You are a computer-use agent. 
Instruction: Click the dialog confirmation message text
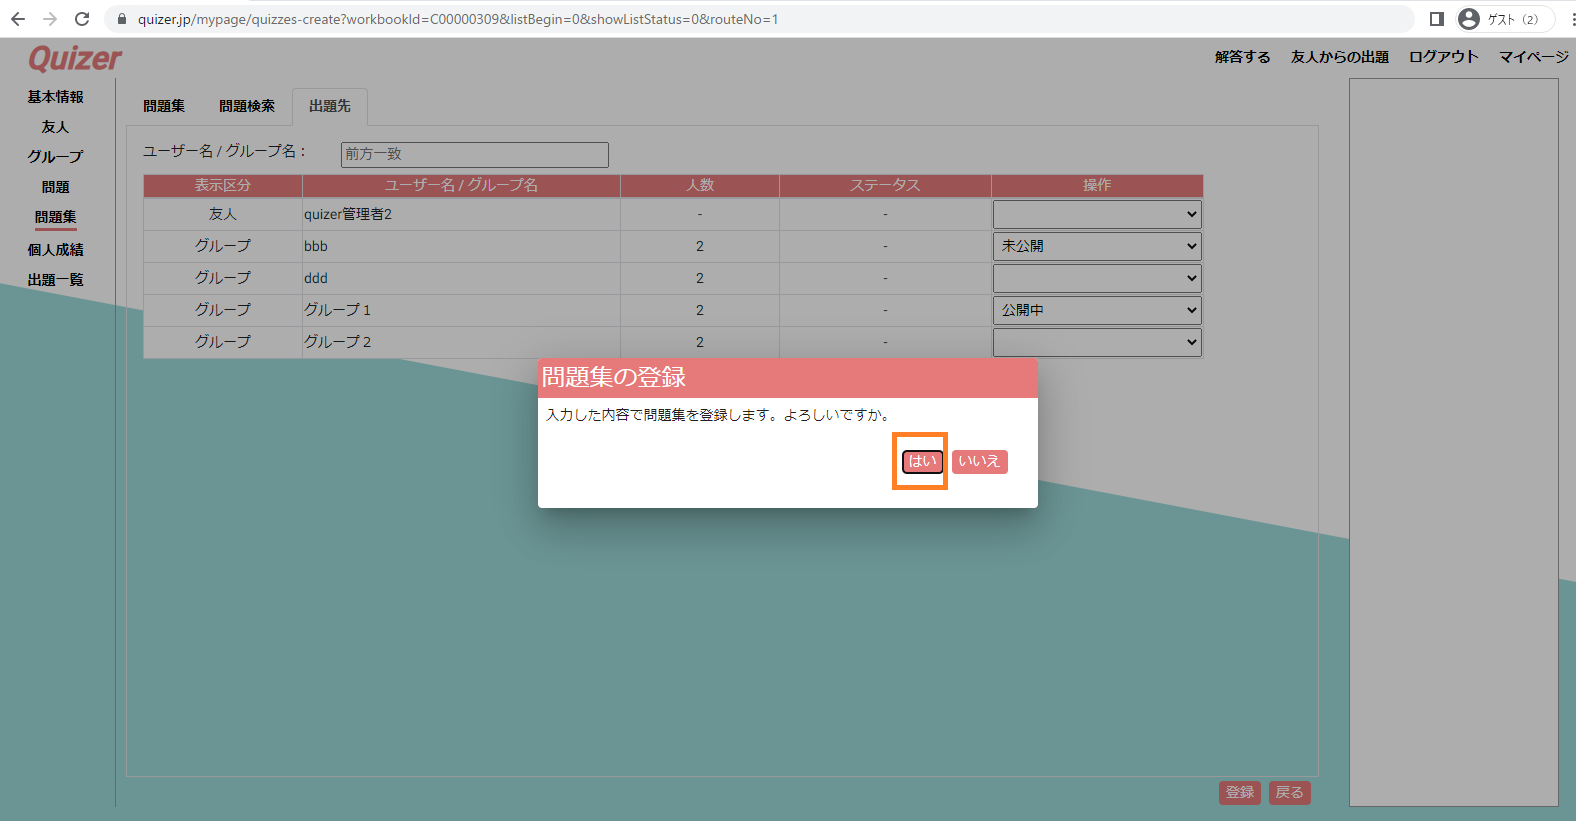[718, 415]
